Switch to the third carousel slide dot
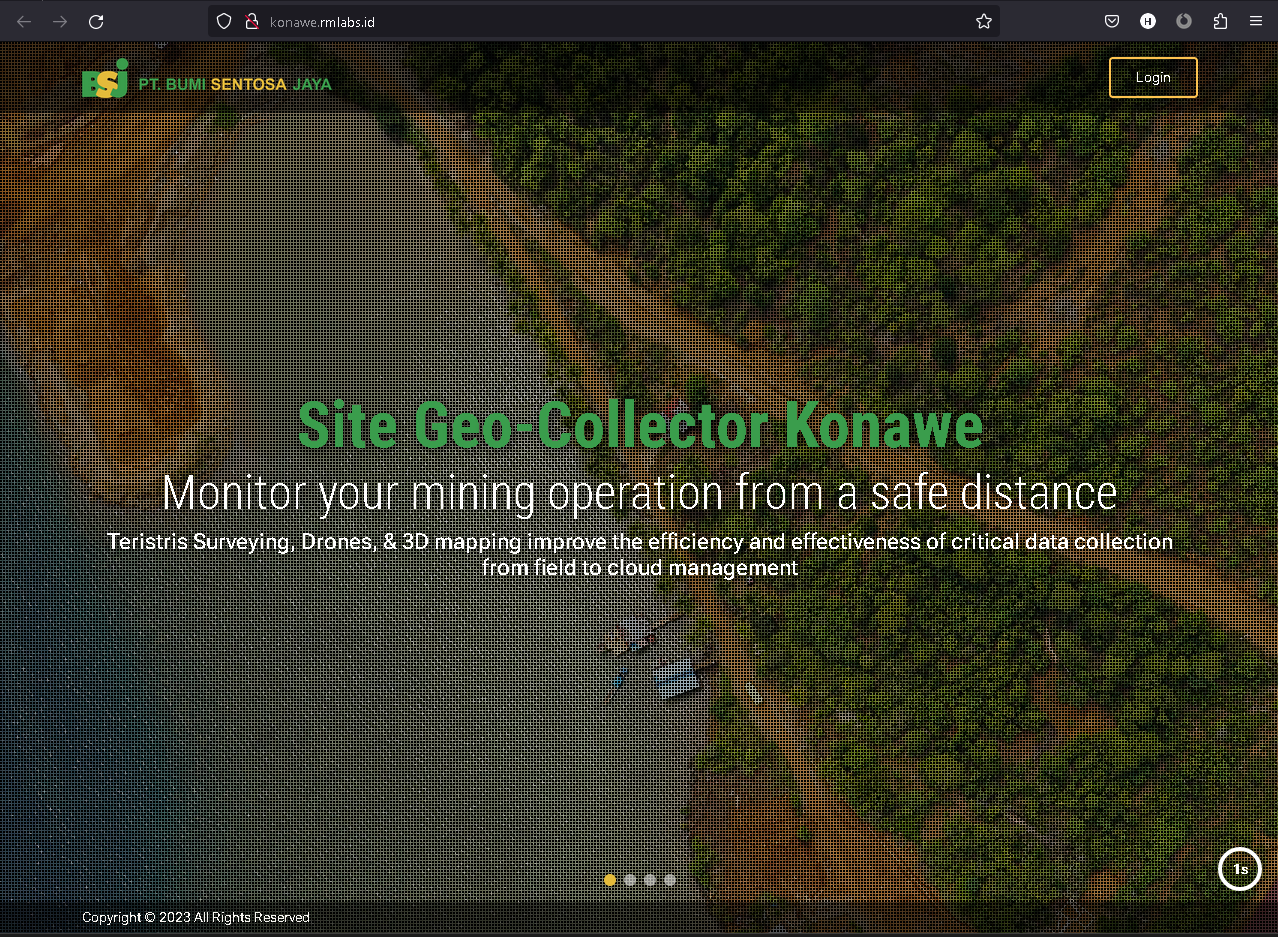The width and height of the screenshot is (1278, 937). (x=650, y=880)
